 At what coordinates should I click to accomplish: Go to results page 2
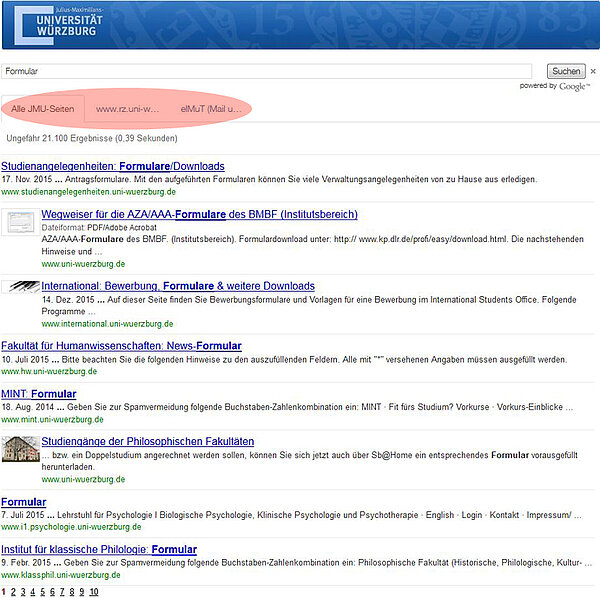[x=14, y=592]
